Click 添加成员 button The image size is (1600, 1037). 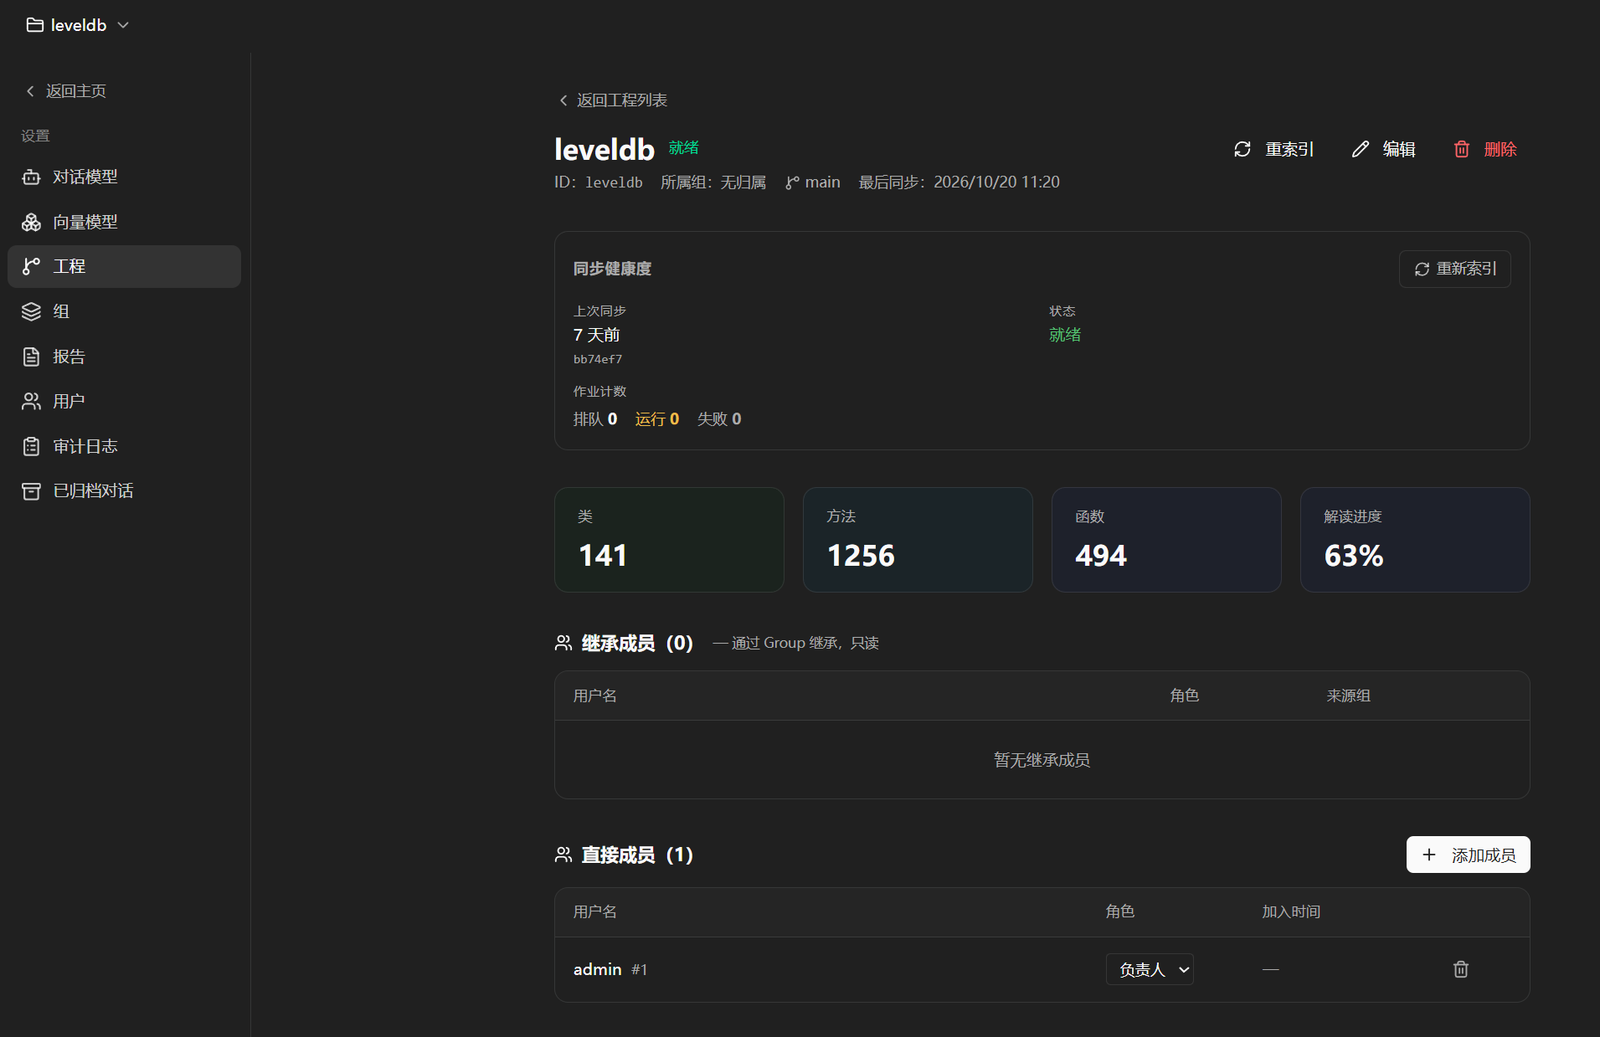(1468, 855)
